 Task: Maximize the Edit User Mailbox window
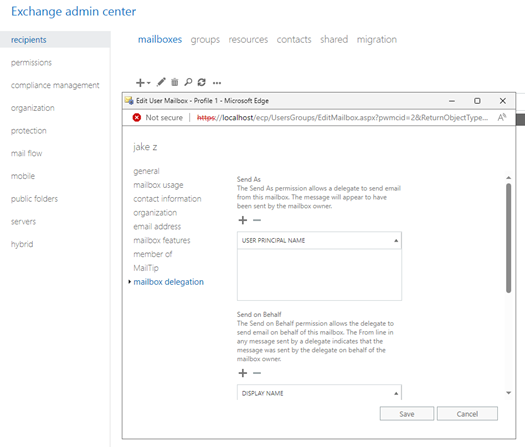[477, 101]
